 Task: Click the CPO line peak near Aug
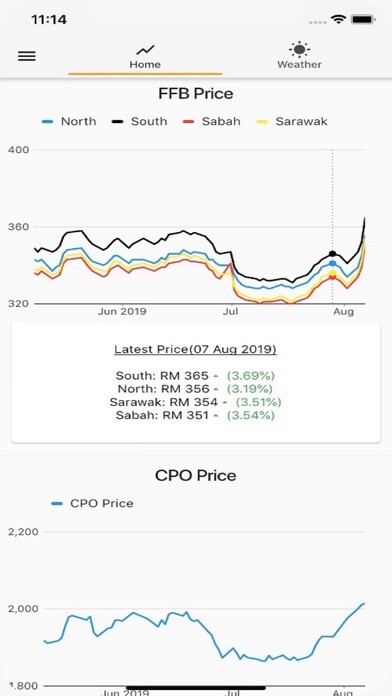pos(364,604)
